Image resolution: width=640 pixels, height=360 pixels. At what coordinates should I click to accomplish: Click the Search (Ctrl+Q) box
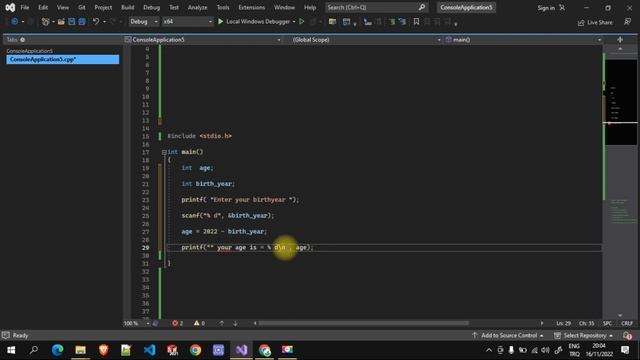376,7
